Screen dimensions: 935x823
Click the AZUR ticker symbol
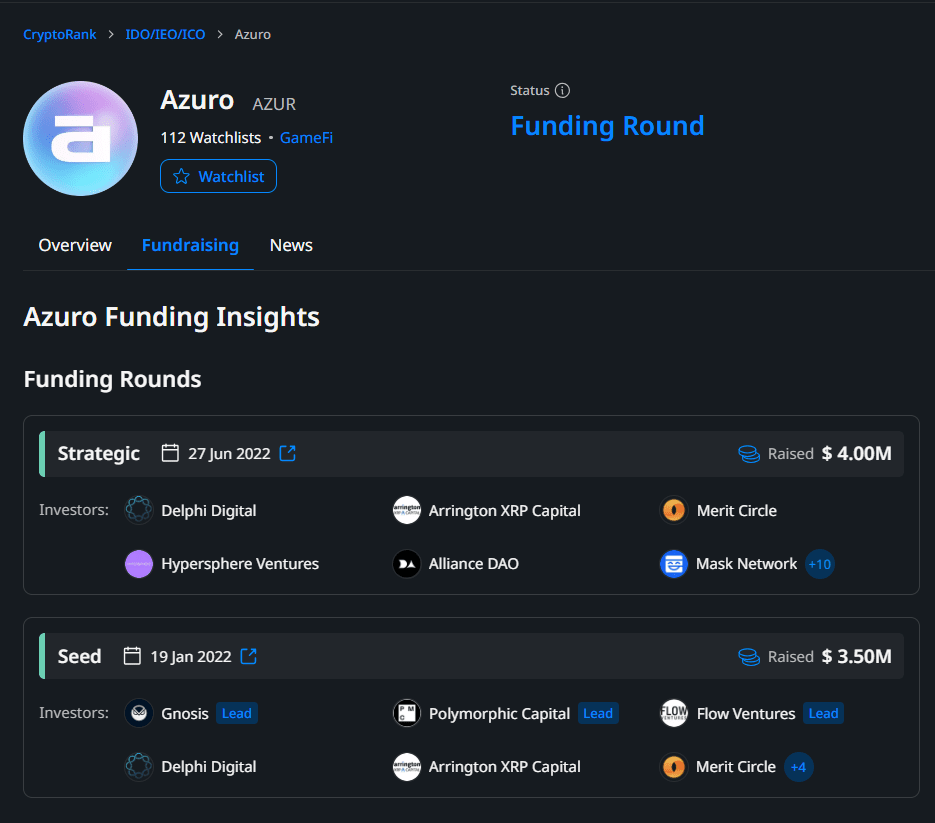[x=274, y=104]
